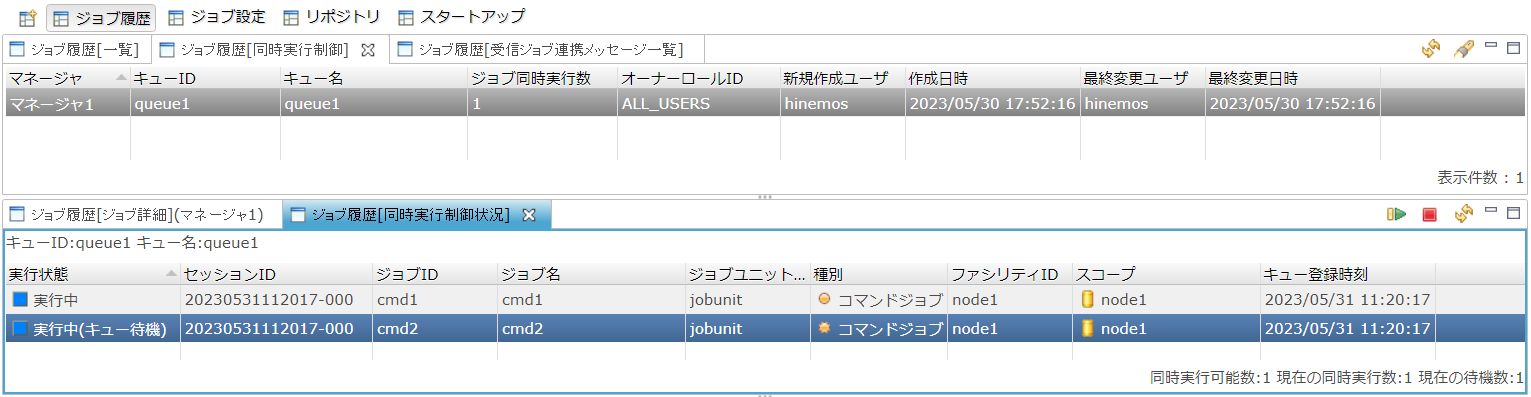Maximize the lower status panel
The image size is (1531, 397).
tap(1513, 211)
